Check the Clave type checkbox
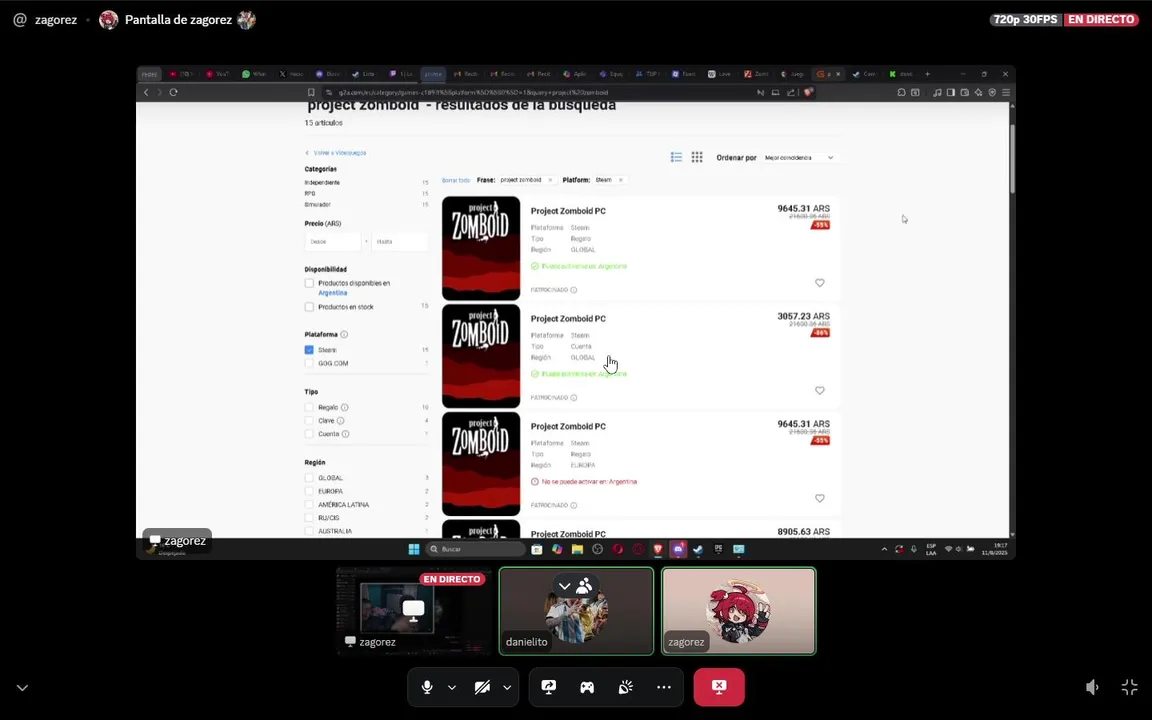Screen dimensions: 1152x720 click(309, 420)
